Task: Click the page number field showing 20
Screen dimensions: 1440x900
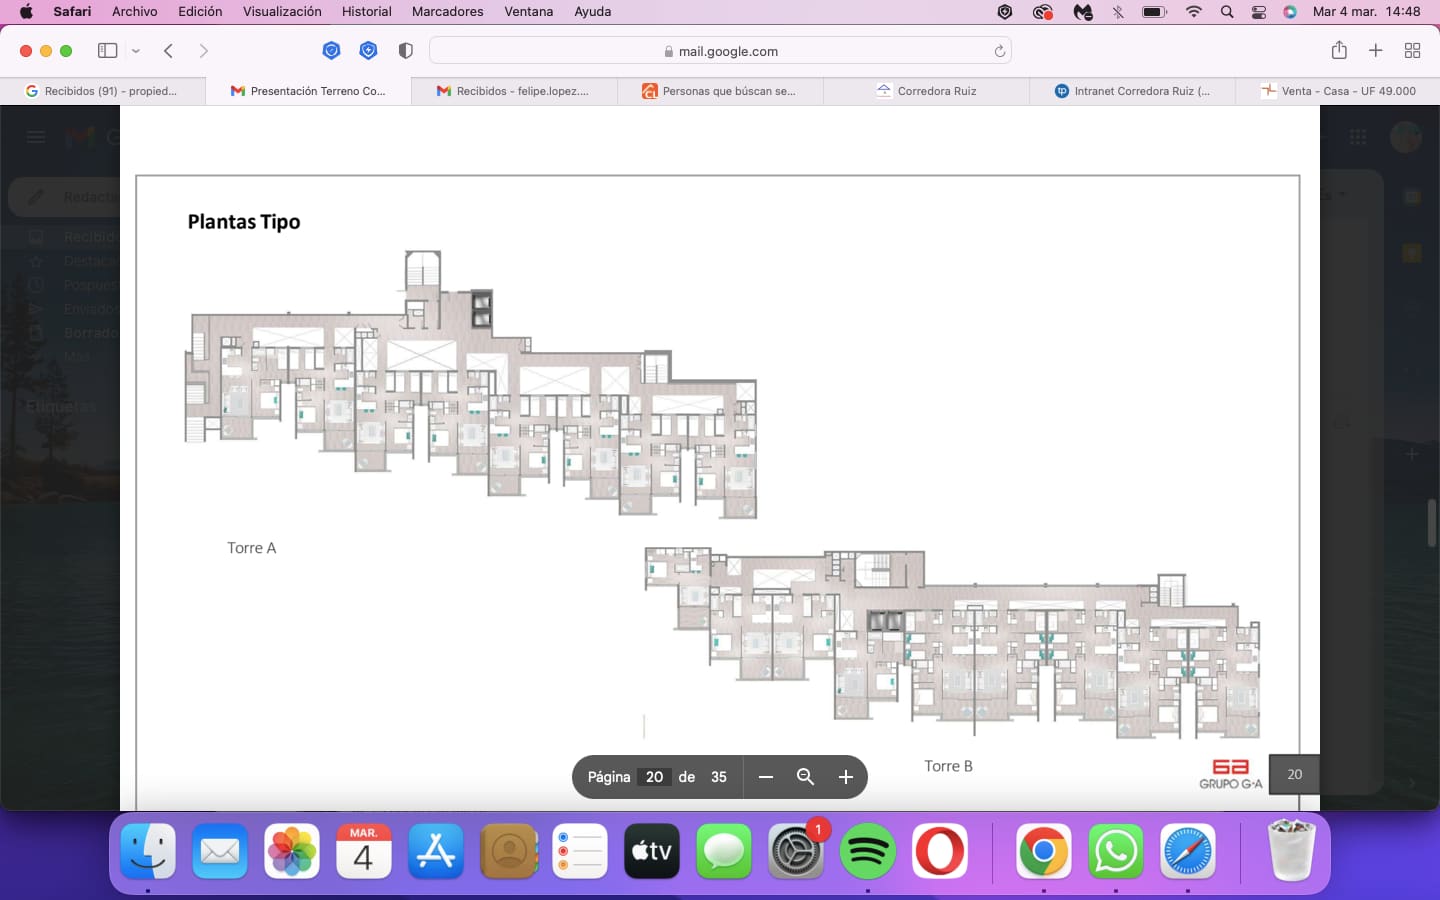Action: click(655, 777)
